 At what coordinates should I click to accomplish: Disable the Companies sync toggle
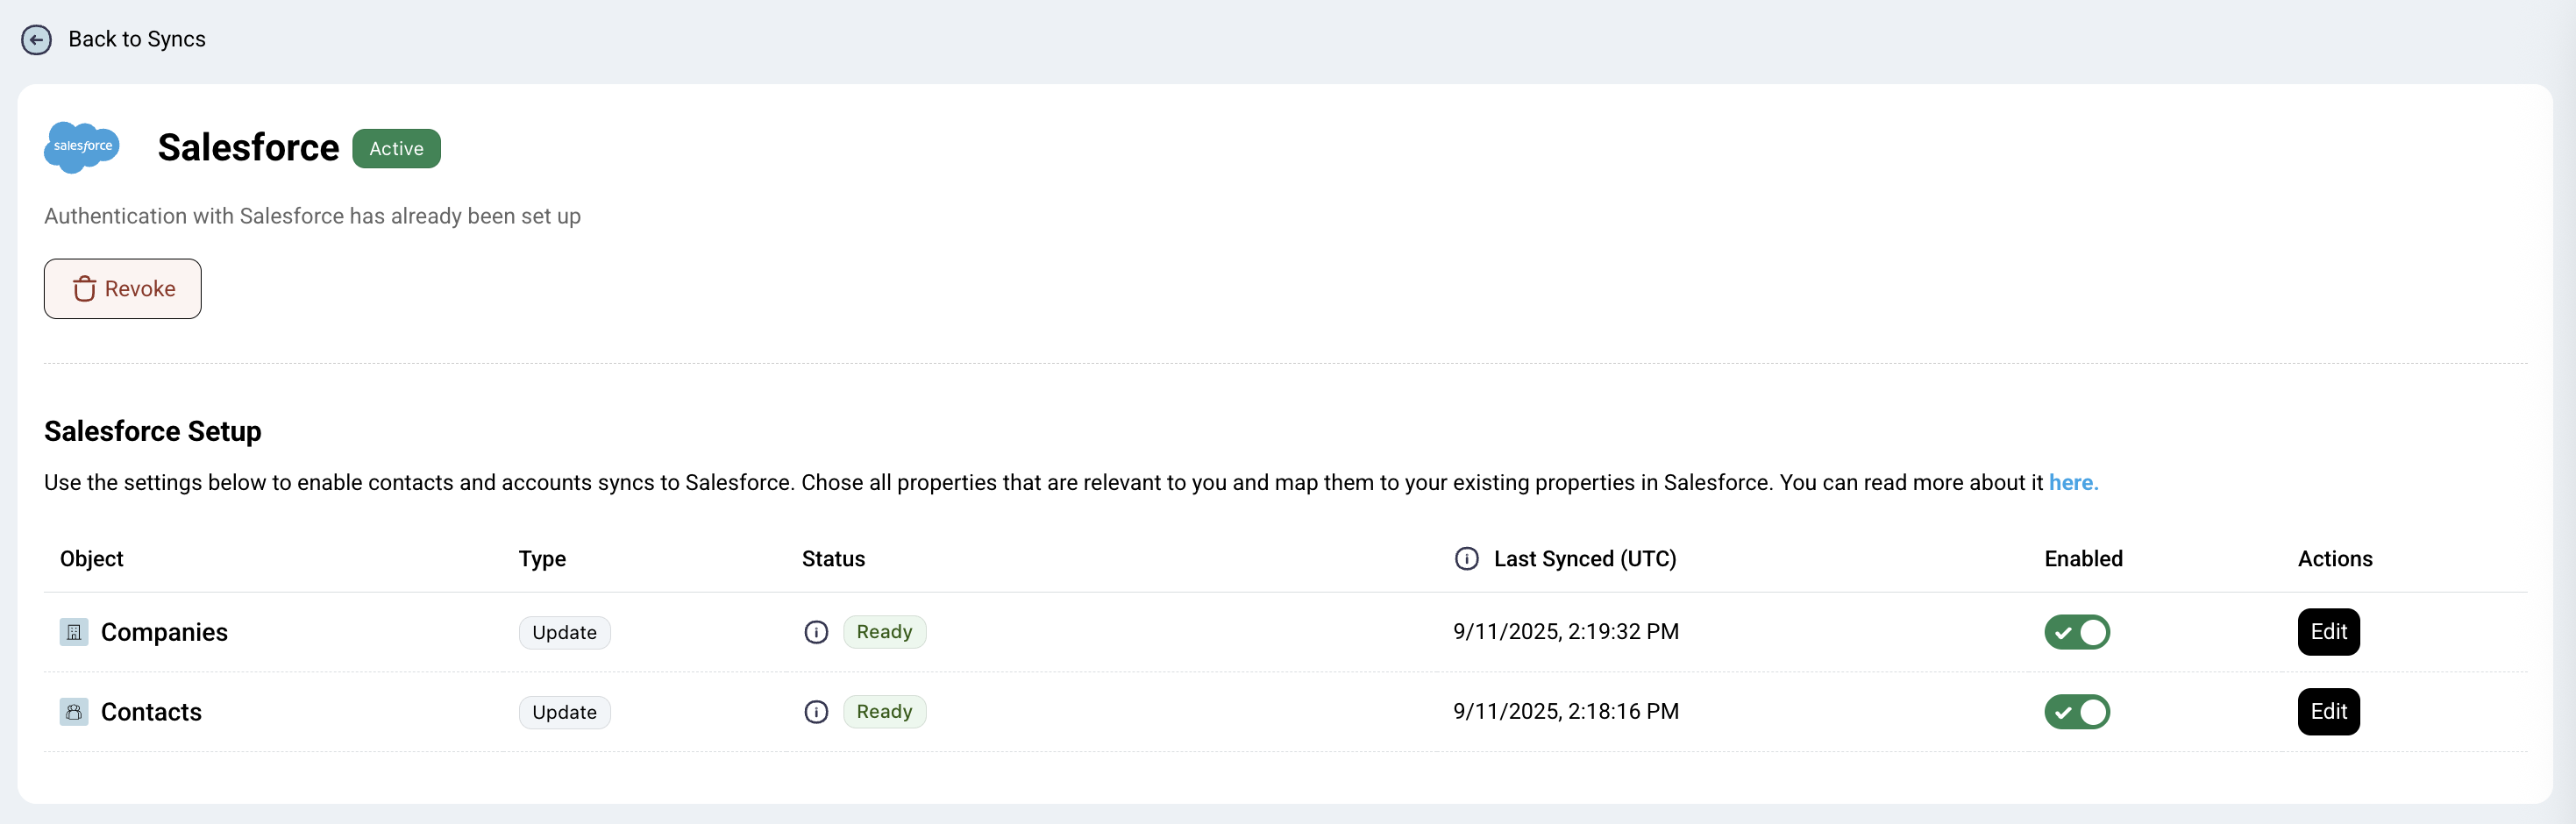(2076, 632)
